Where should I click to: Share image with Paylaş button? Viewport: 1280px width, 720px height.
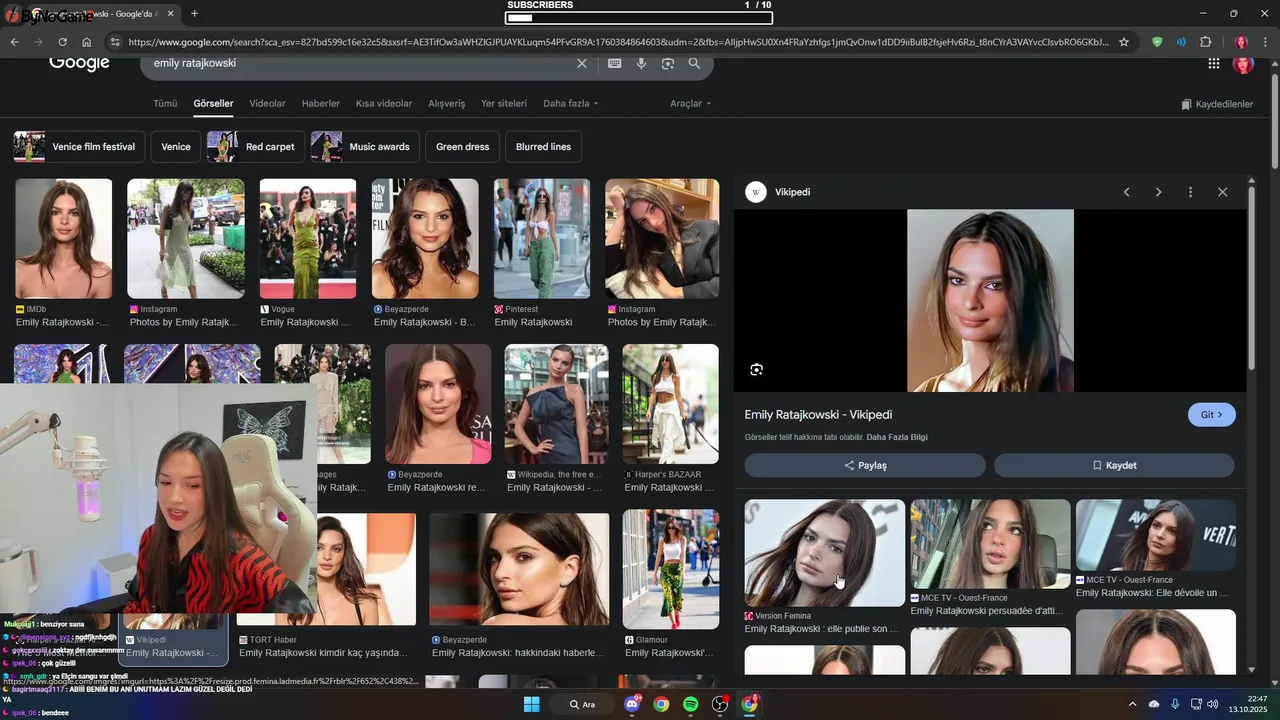click(865, 465)
